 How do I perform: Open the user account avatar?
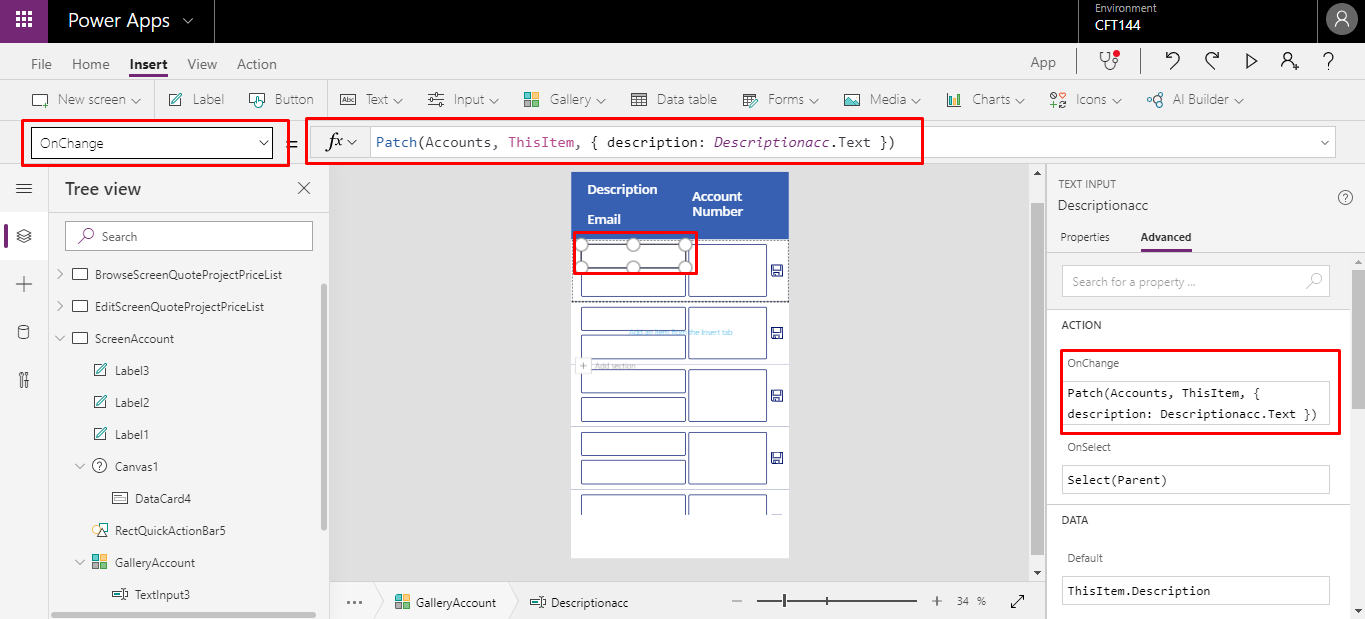click(x=1341, y=20)
